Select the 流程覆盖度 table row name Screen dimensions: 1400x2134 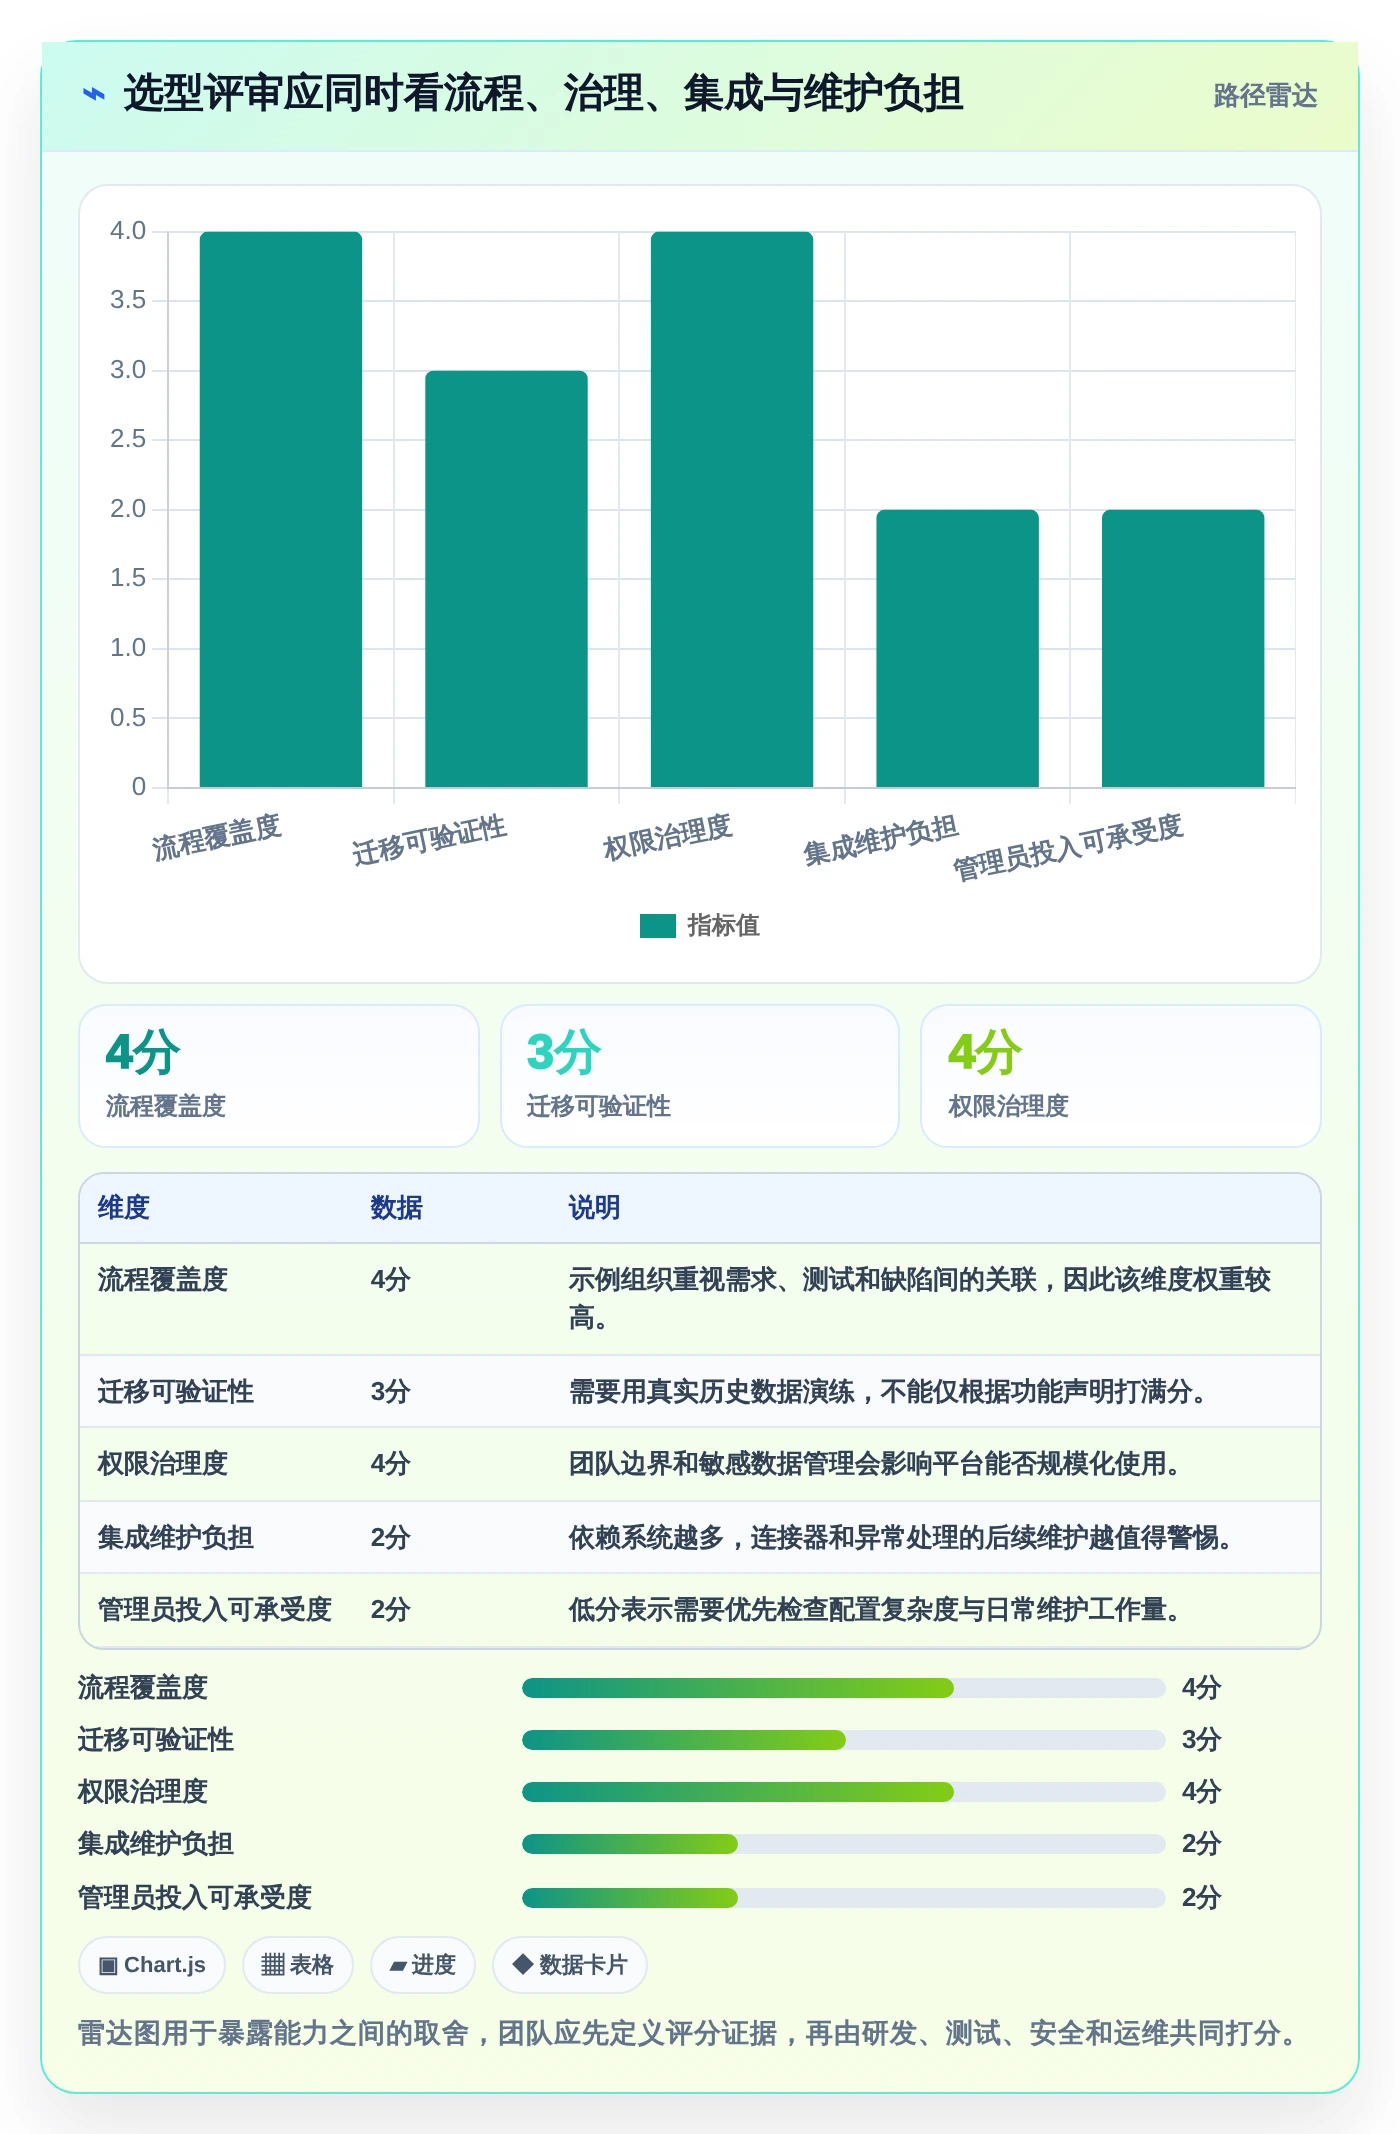point(163,1280)
